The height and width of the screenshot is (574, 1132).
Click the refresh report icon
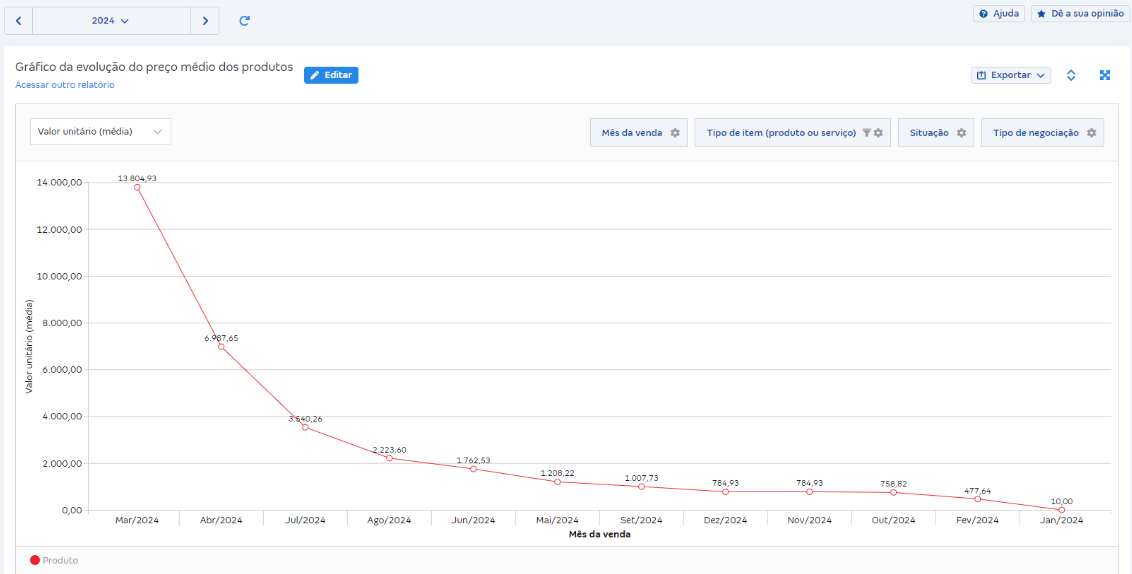coord(244,20)
